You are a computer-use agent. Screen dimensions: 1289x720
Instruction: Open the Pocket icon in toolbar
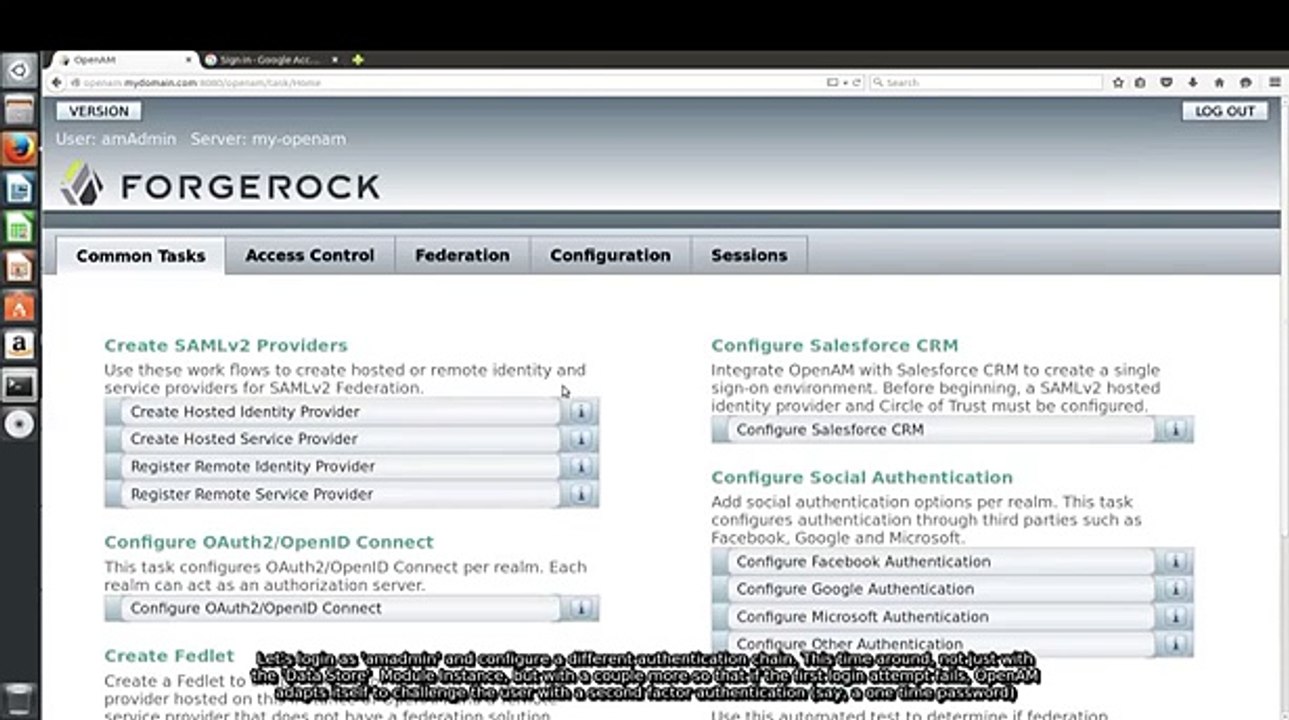[x=1166, y=83]
